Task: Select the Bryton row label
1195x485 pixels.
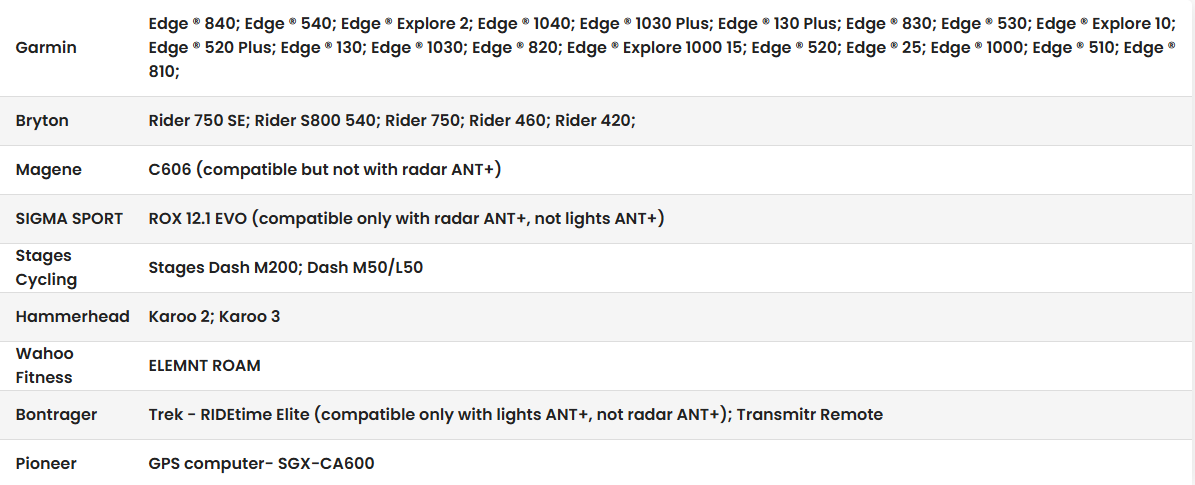Action: click(42, 120)
